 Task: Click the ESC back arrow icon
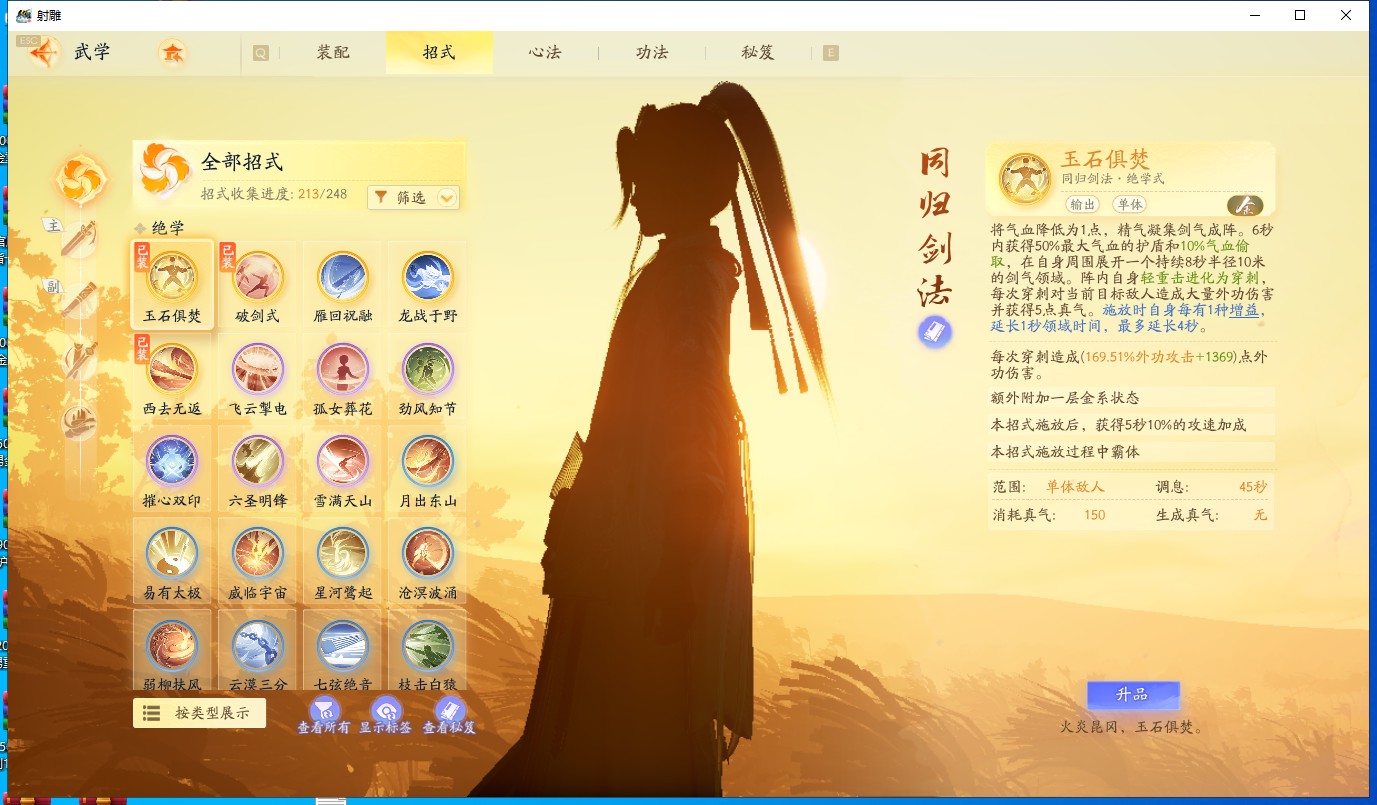tap(43, 52)
